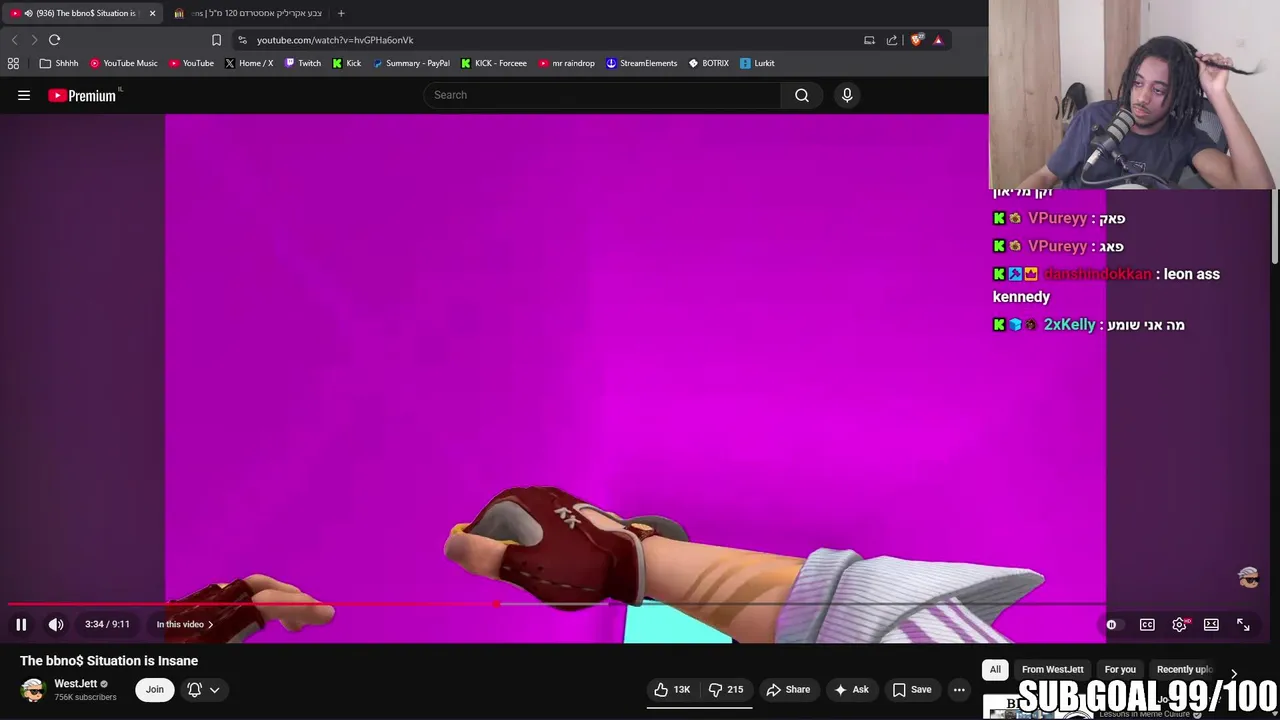Open the mr raindrop bookmark

click(567, 63)
